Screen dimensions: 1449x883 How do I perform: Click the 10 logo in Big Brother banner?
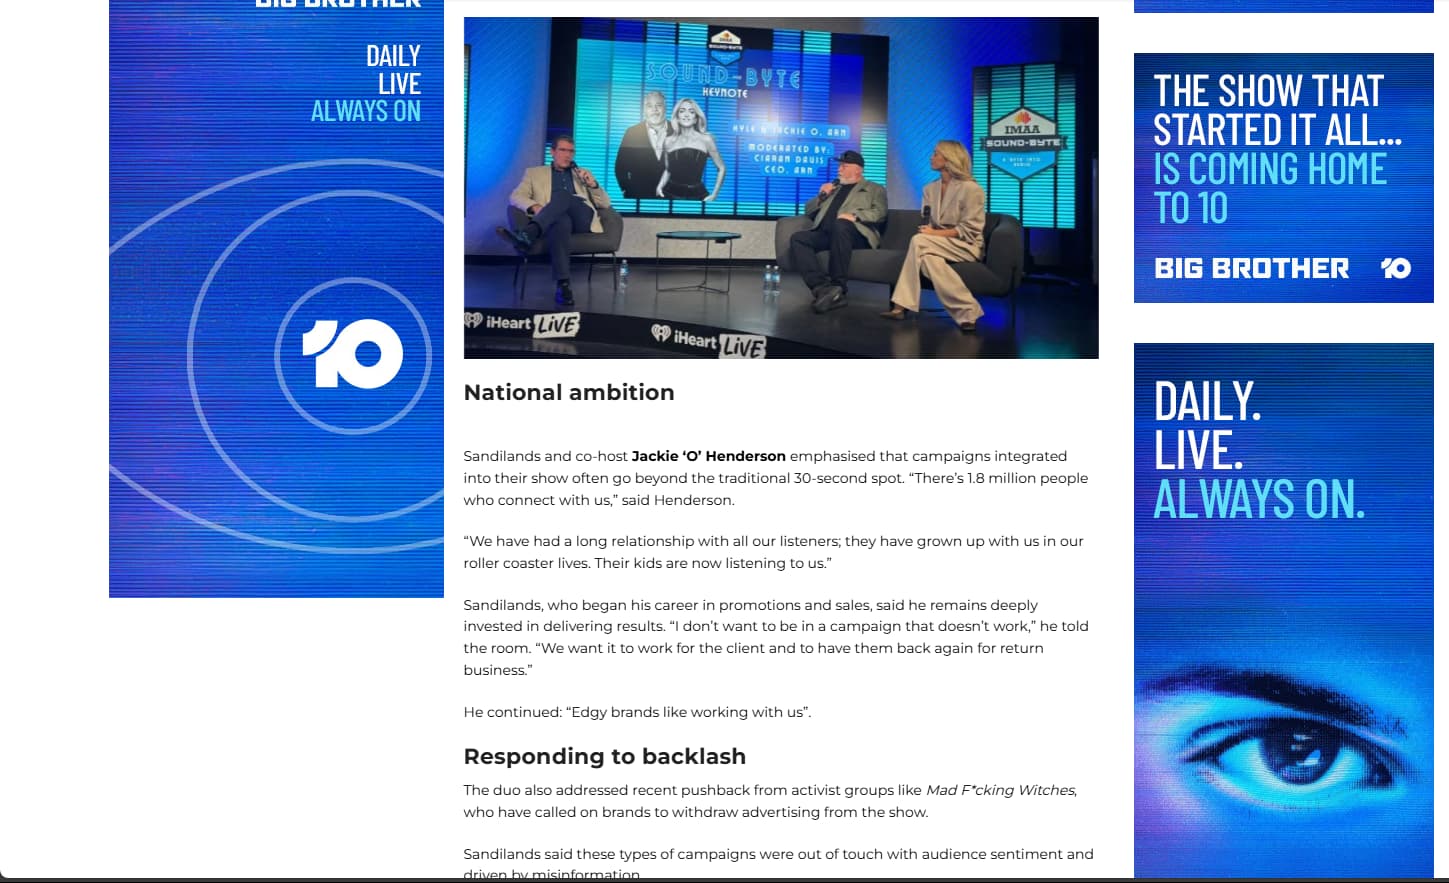coord(1396,268)
